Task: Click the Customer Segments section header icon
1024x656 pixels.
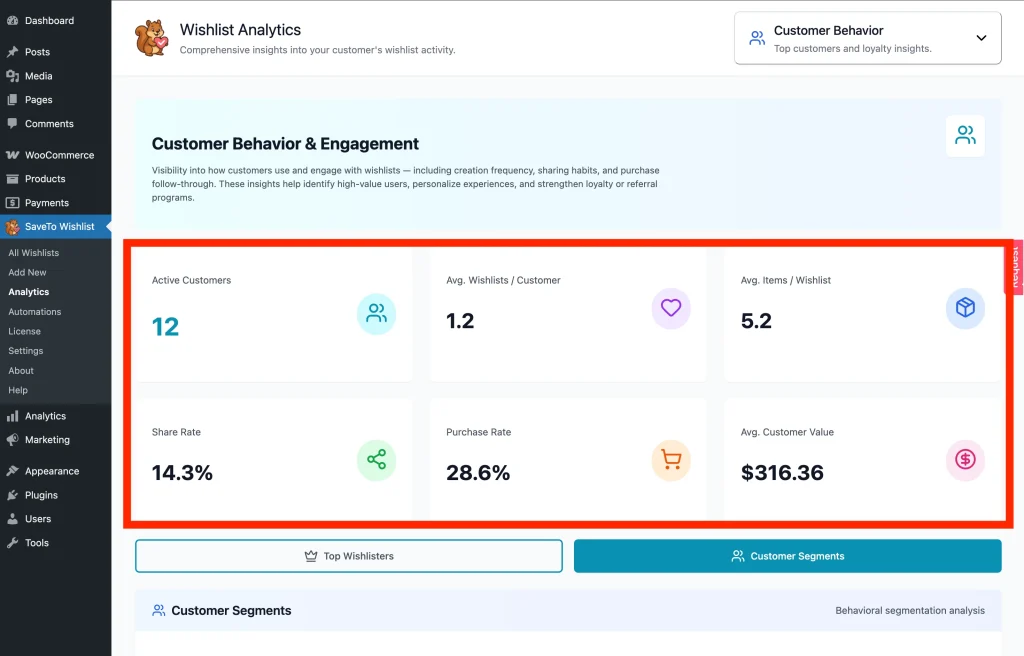Action: point(158,610)
